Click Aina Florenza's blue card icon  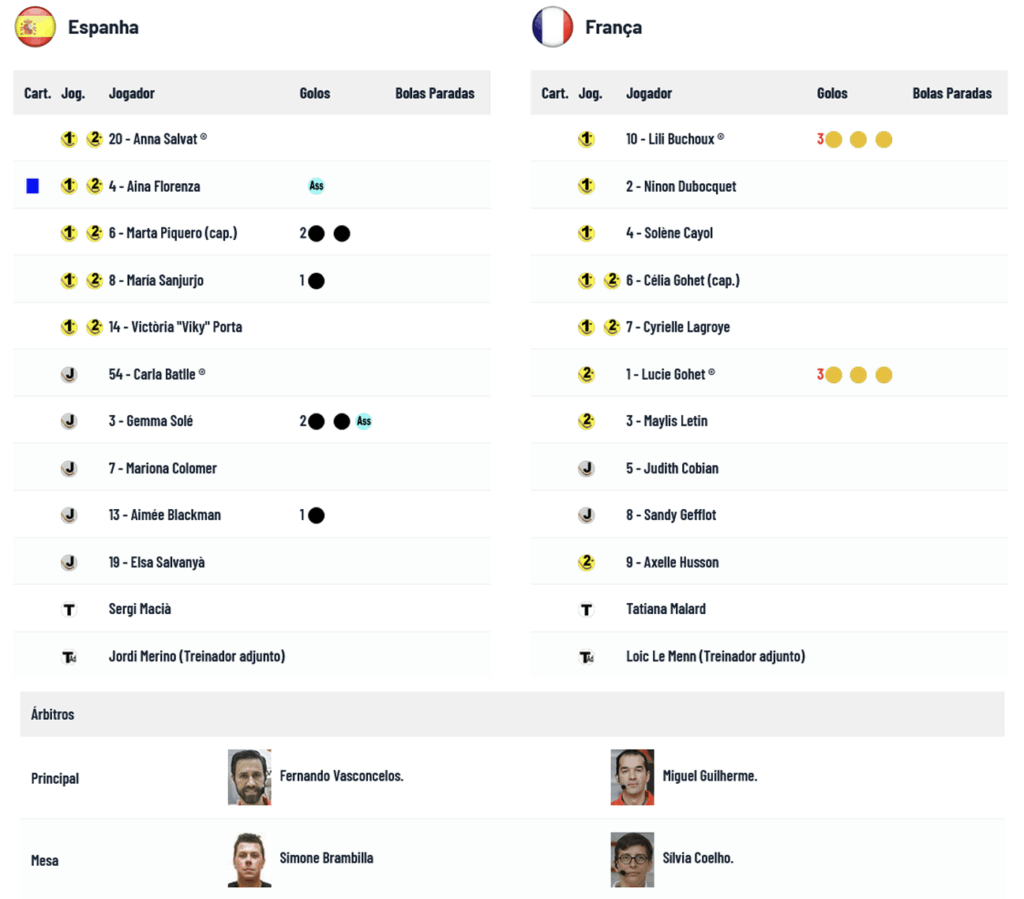pos(33,186)
